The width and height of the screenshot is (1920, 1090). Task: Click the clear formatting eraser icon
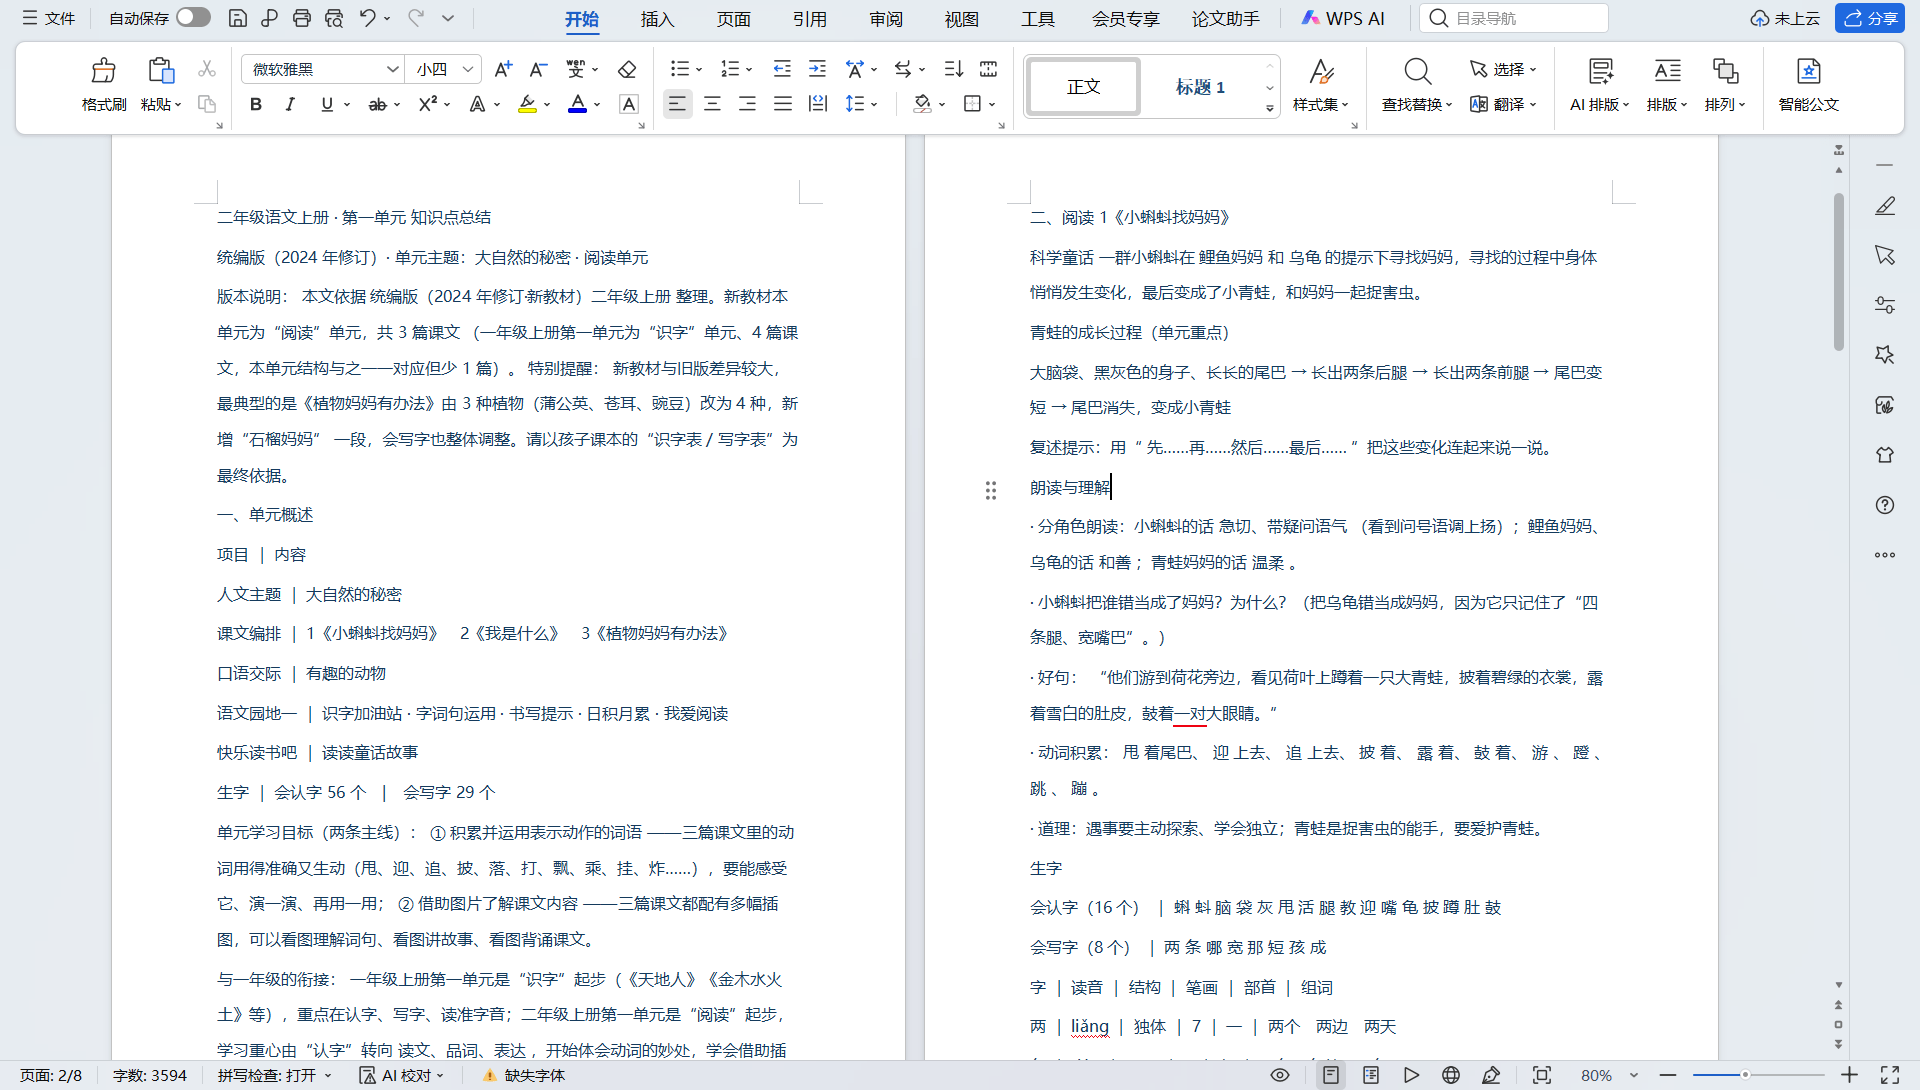tap(627, 69)
